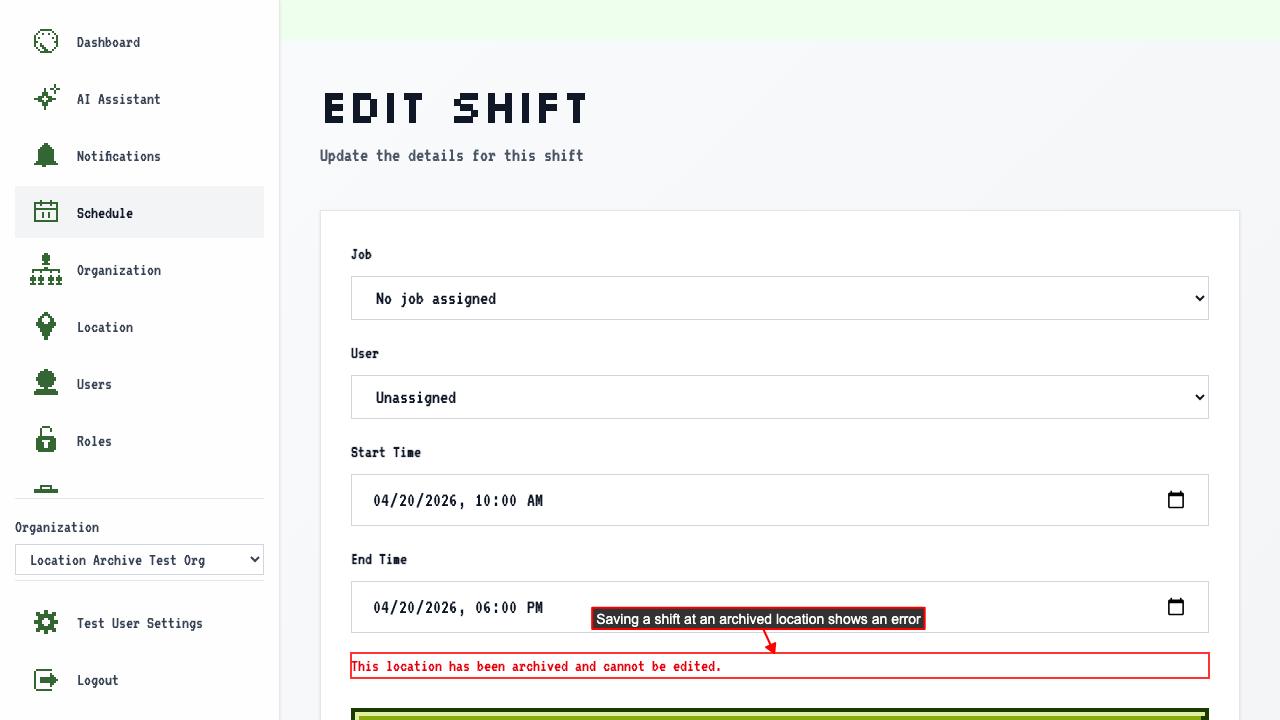Select the Schedule calendar icon
1280x720 pixels.
point(46,213)
